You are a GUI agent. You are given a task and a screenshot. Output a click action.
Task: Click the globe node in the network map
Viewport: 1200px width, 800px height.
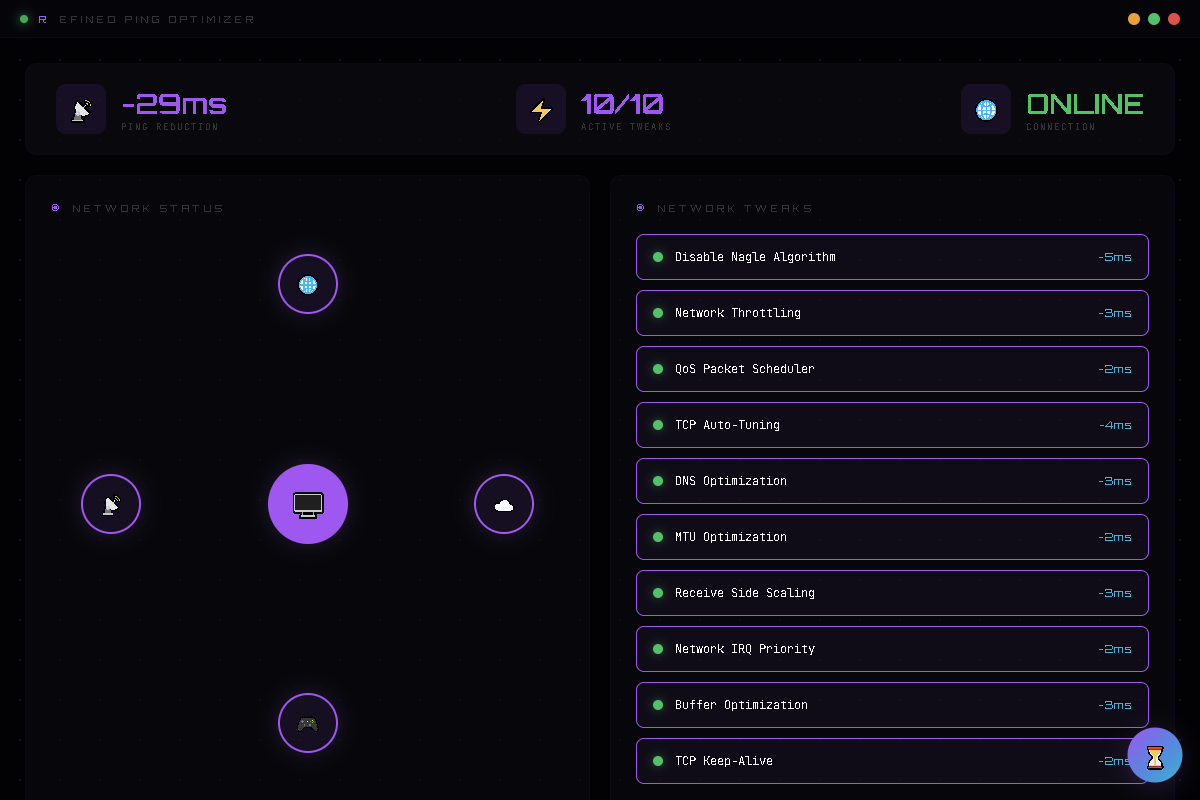tap(308, 284)
